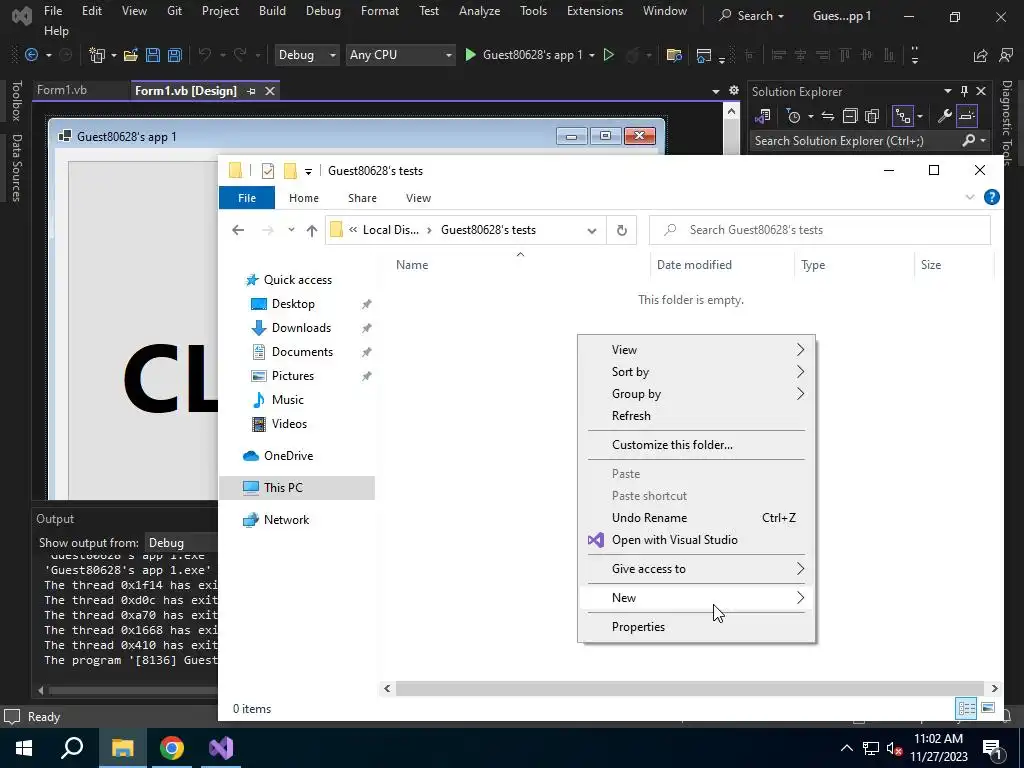
Task: Open the Toolbox side panel tab
Action: coord(17,101)
